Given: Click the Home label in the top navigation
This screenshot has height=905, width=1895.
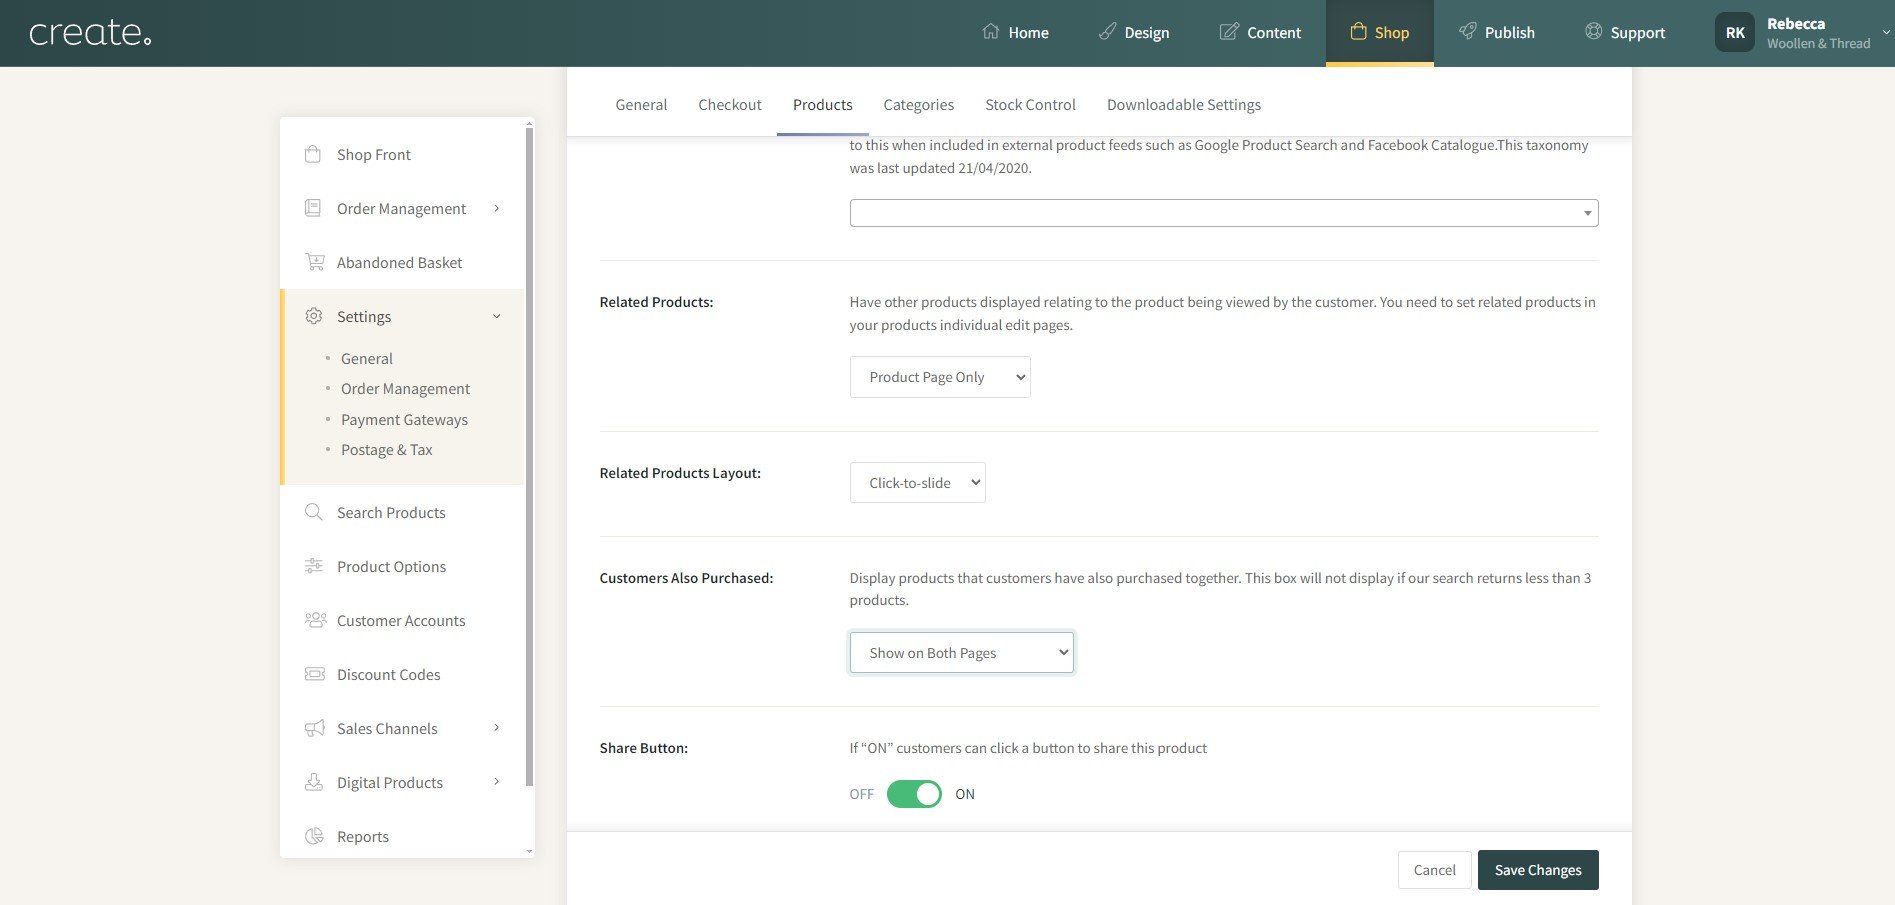Looking at the screenshot, I should coord(1028,32).
